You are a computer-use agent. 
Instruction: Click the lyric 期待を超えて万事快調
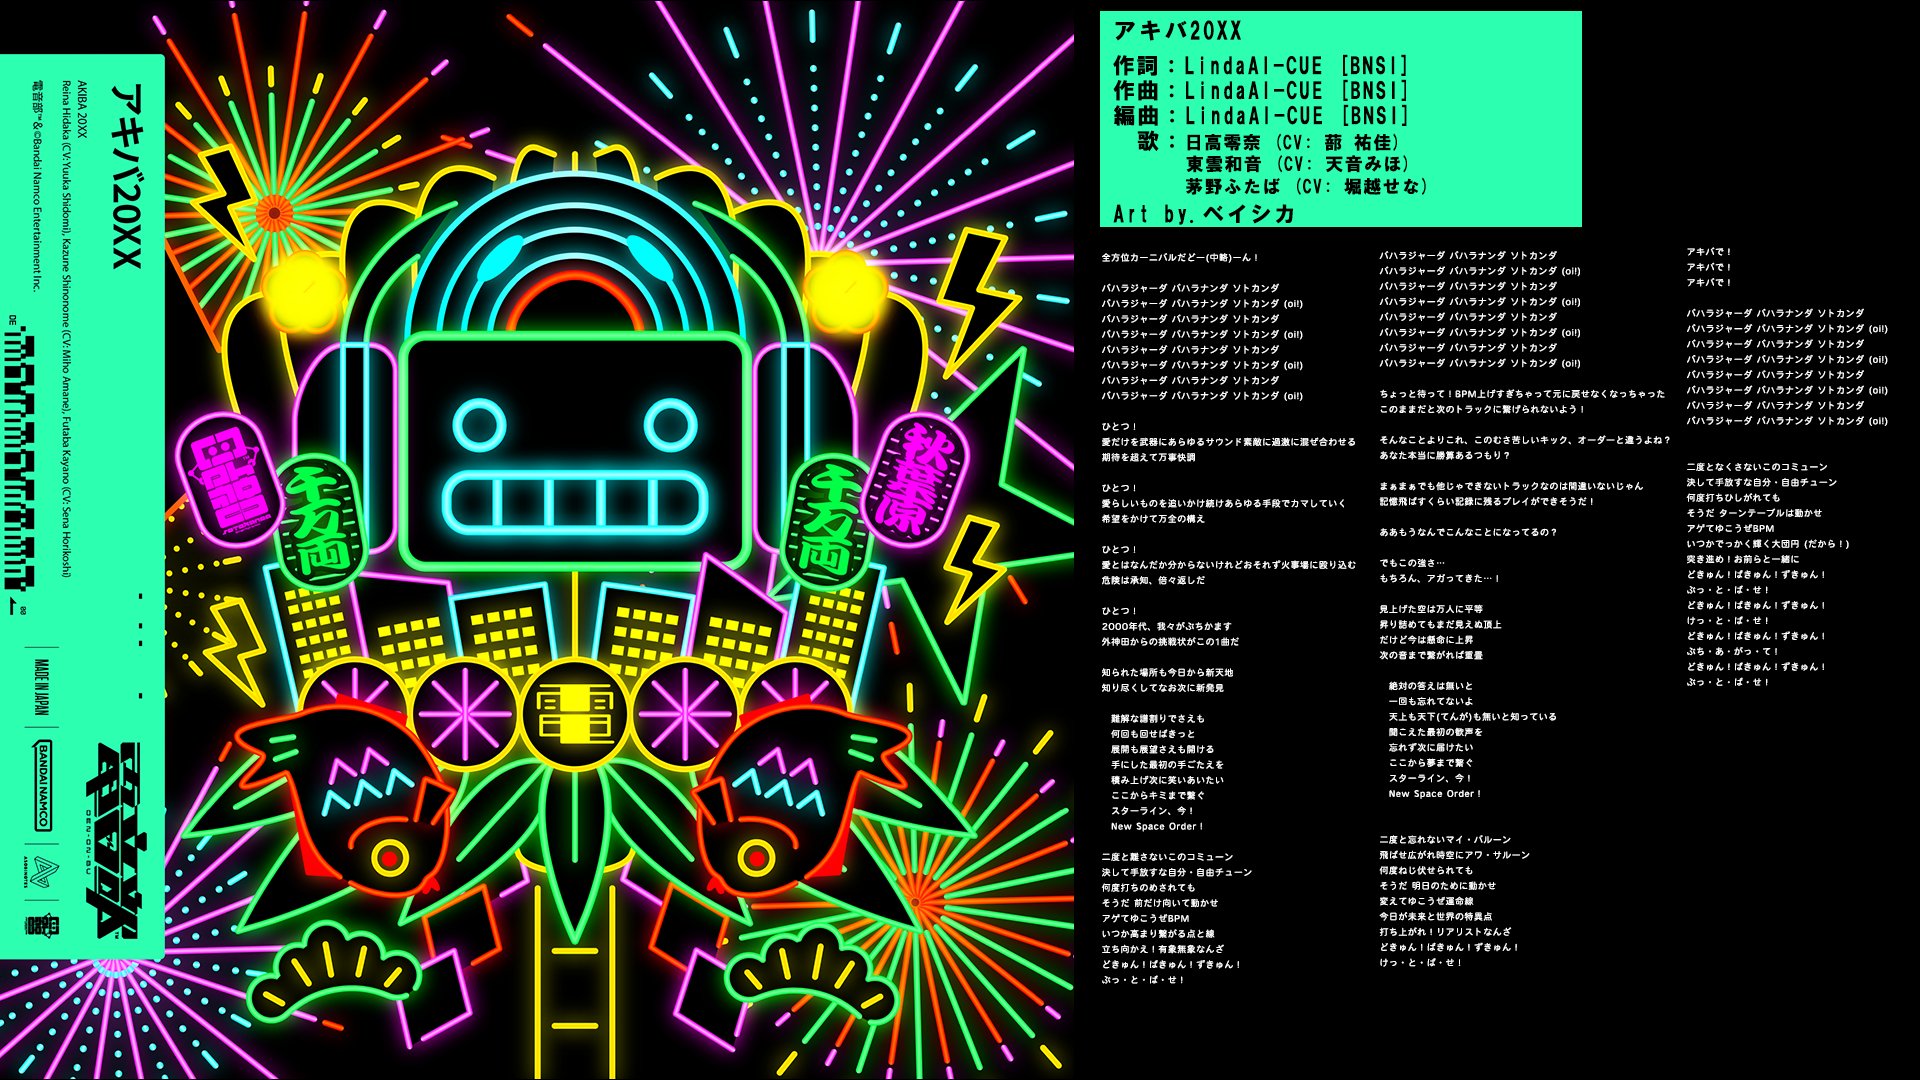click(x=1148, y=457)
